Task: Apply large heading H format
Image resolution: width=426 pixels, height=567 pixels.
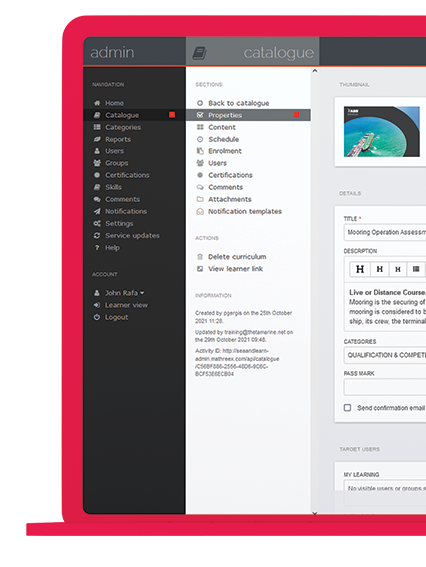Action: point(360,269)
